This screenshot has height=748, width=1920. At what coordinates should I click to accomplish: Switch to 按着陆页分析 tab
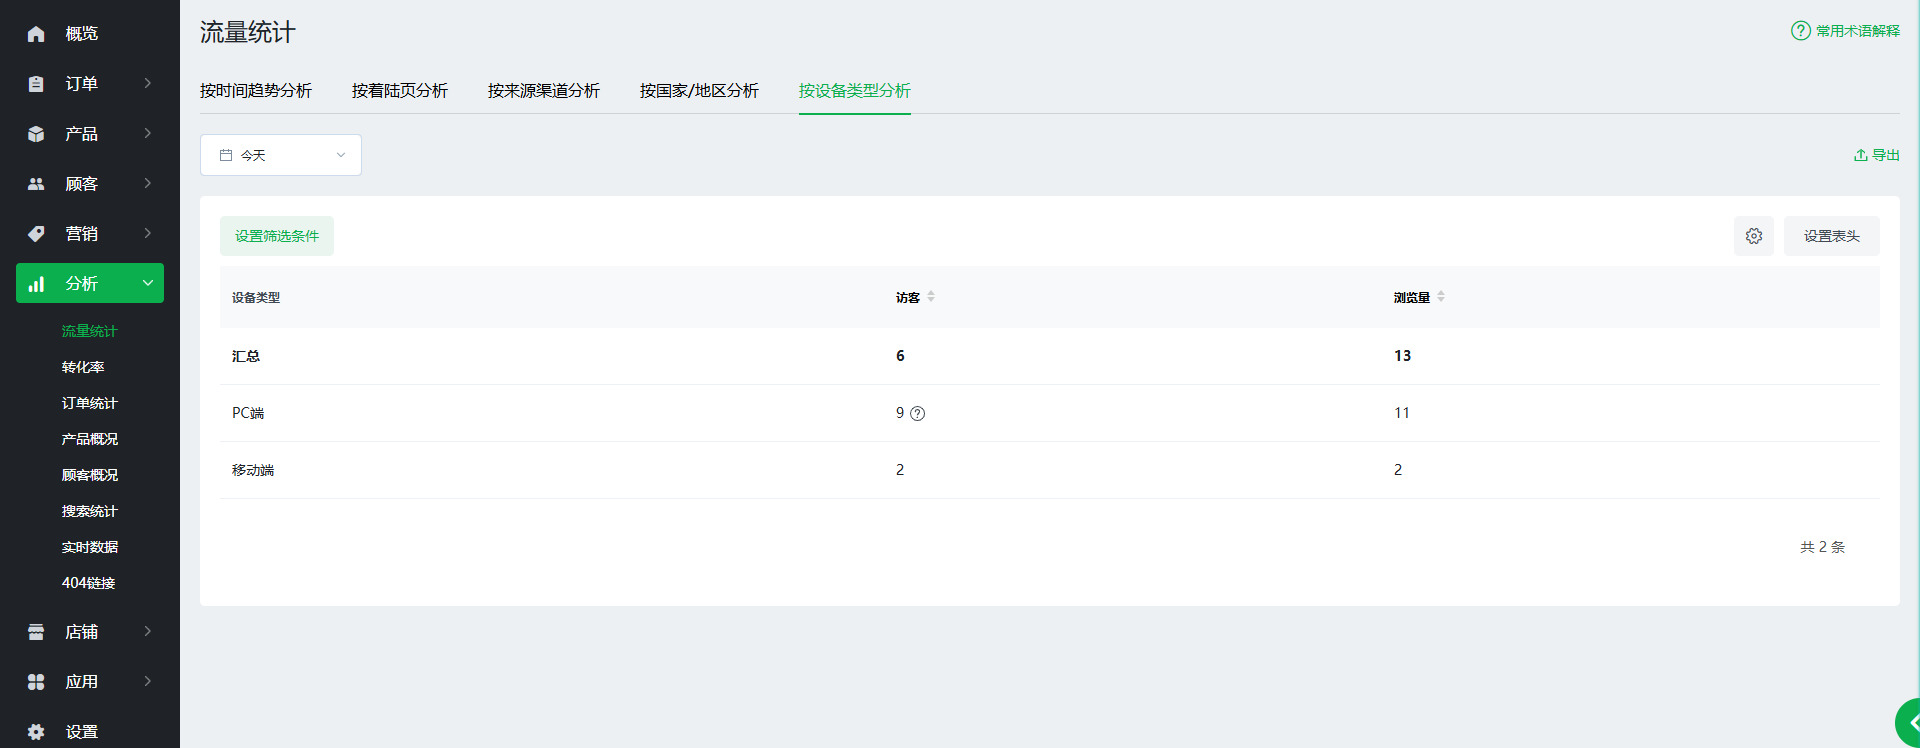pyautogui.click(x=400, y=91)
